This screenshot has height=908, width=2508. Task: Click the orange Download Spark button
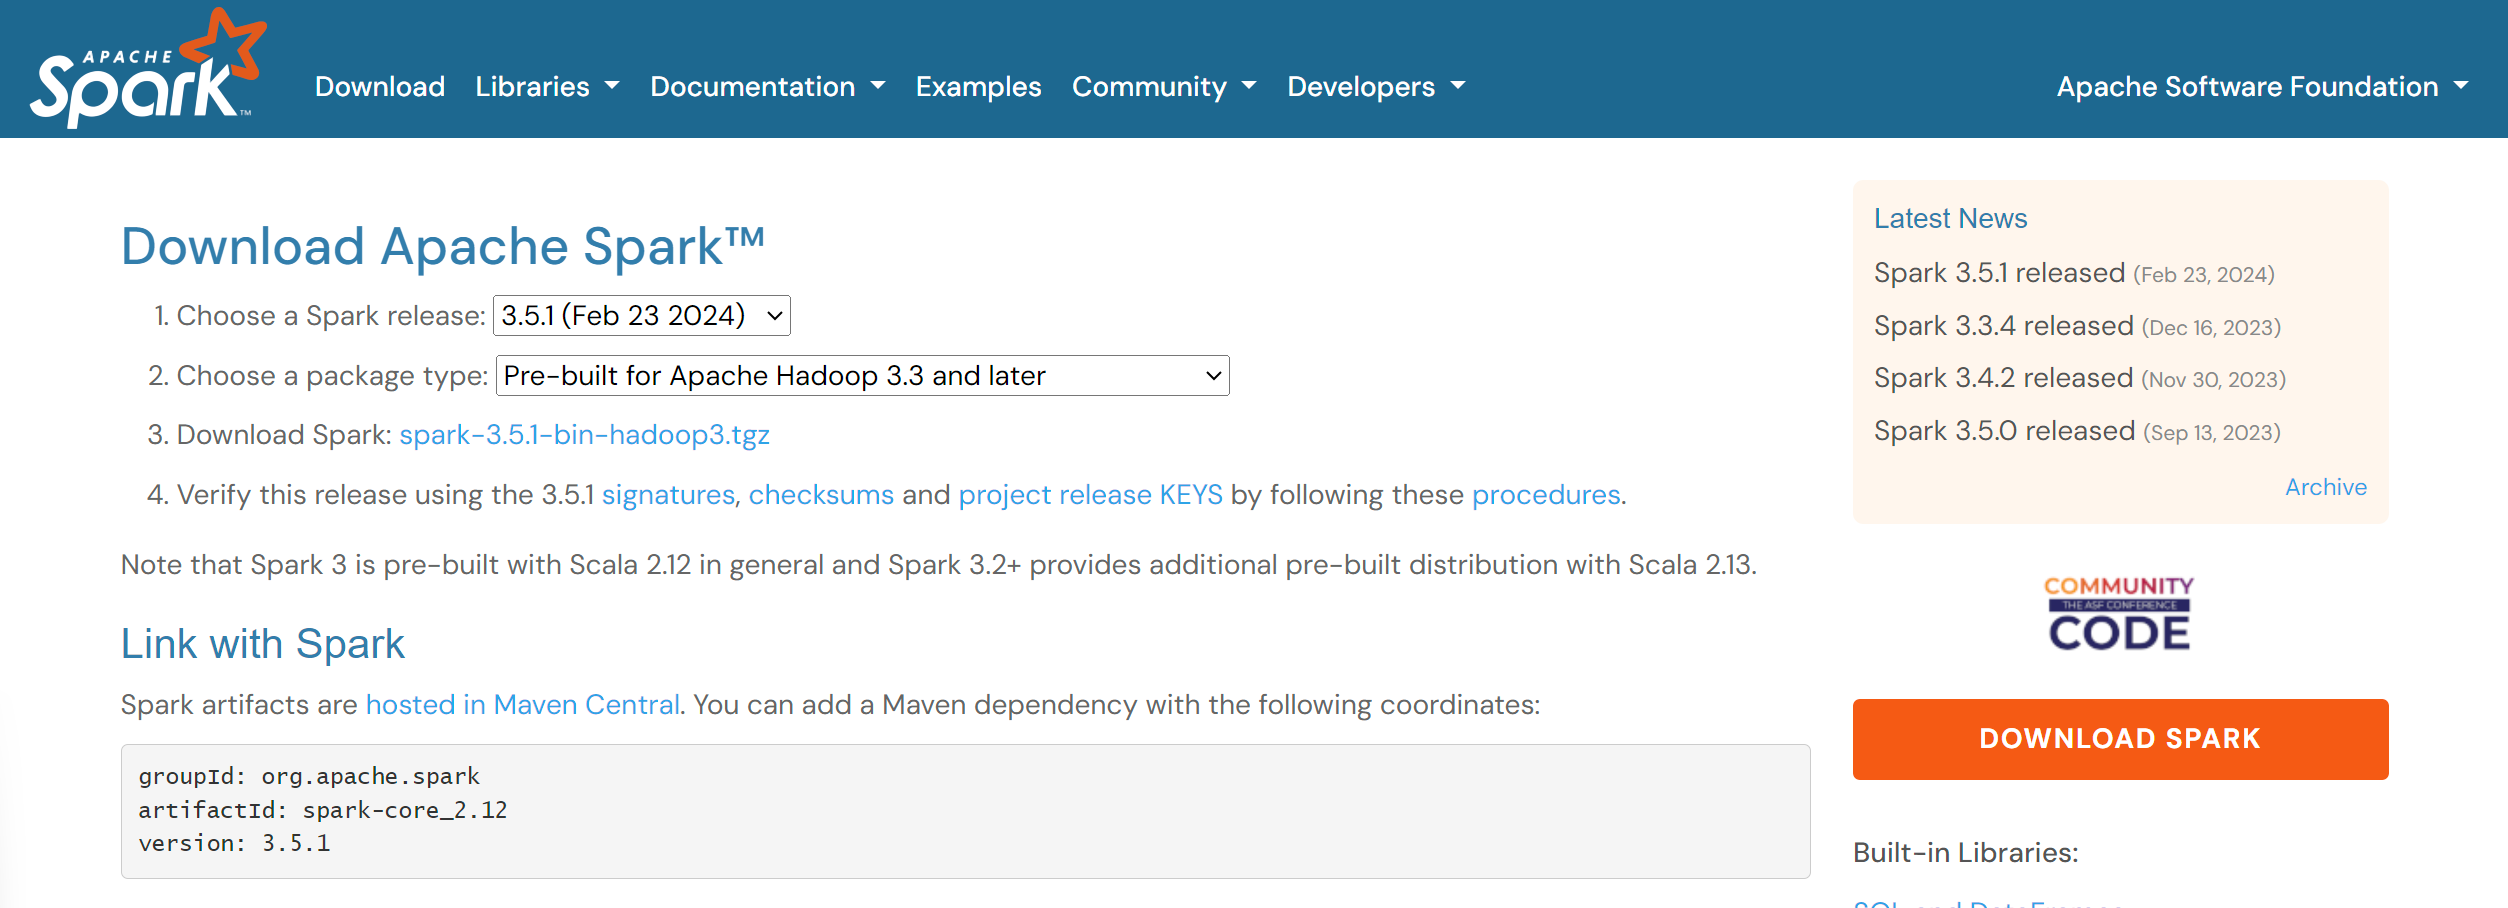(x=2120, y=739)
